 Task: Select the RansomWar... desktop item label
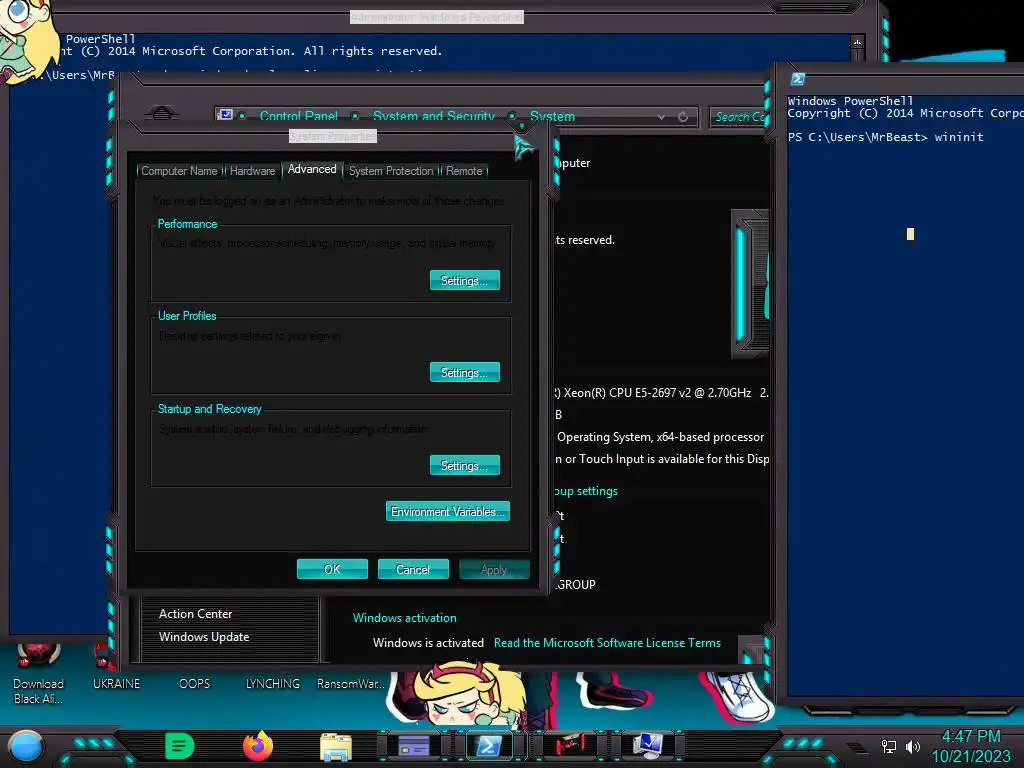point(351,684)
